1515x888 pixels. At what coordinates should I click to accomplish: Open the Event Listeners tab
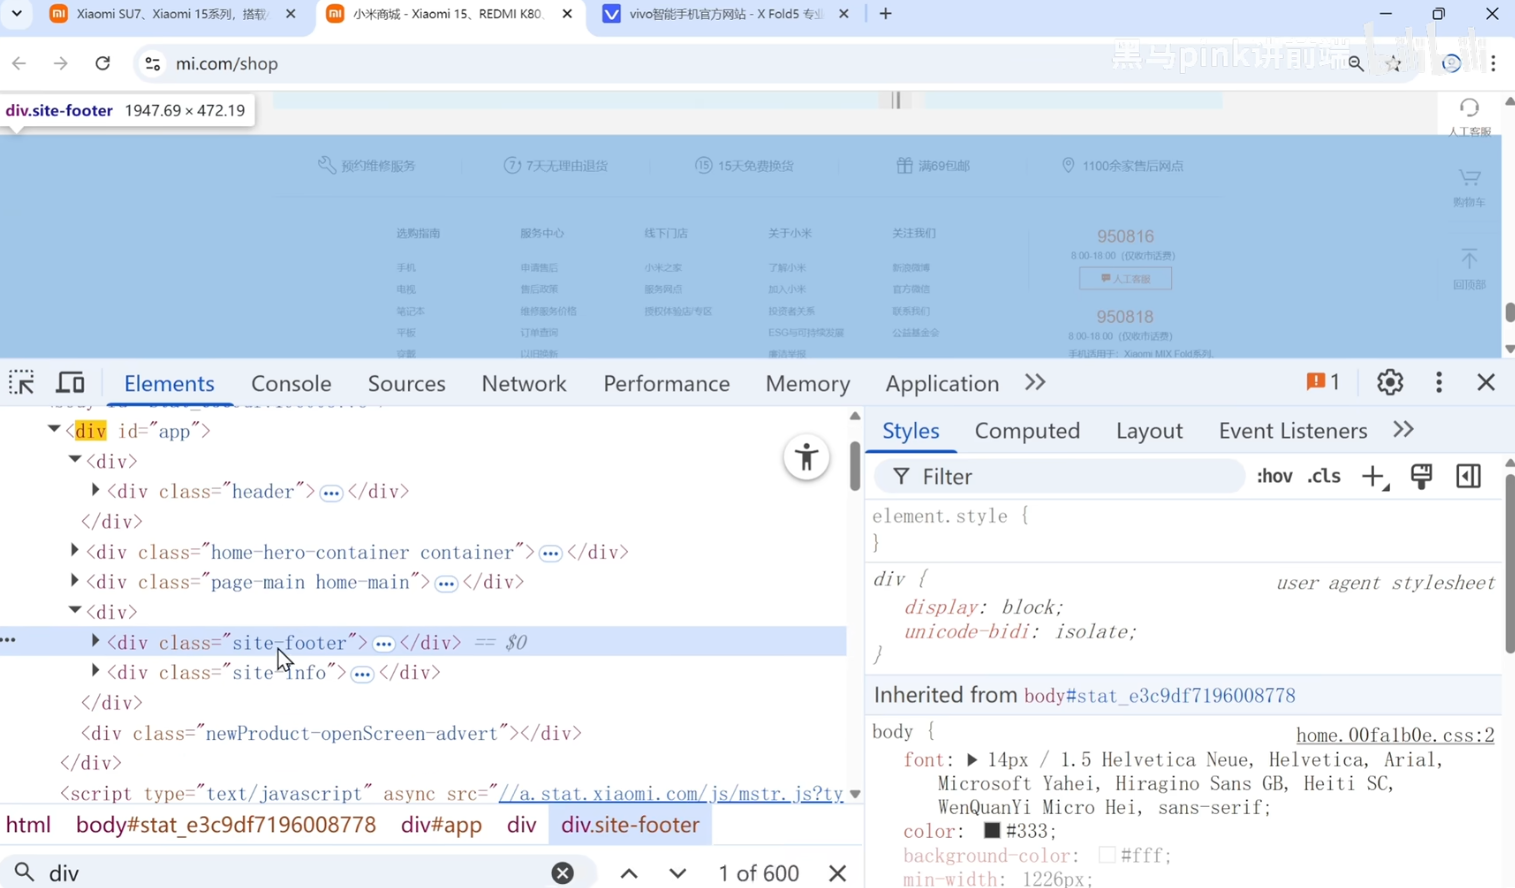[1292, 430]
